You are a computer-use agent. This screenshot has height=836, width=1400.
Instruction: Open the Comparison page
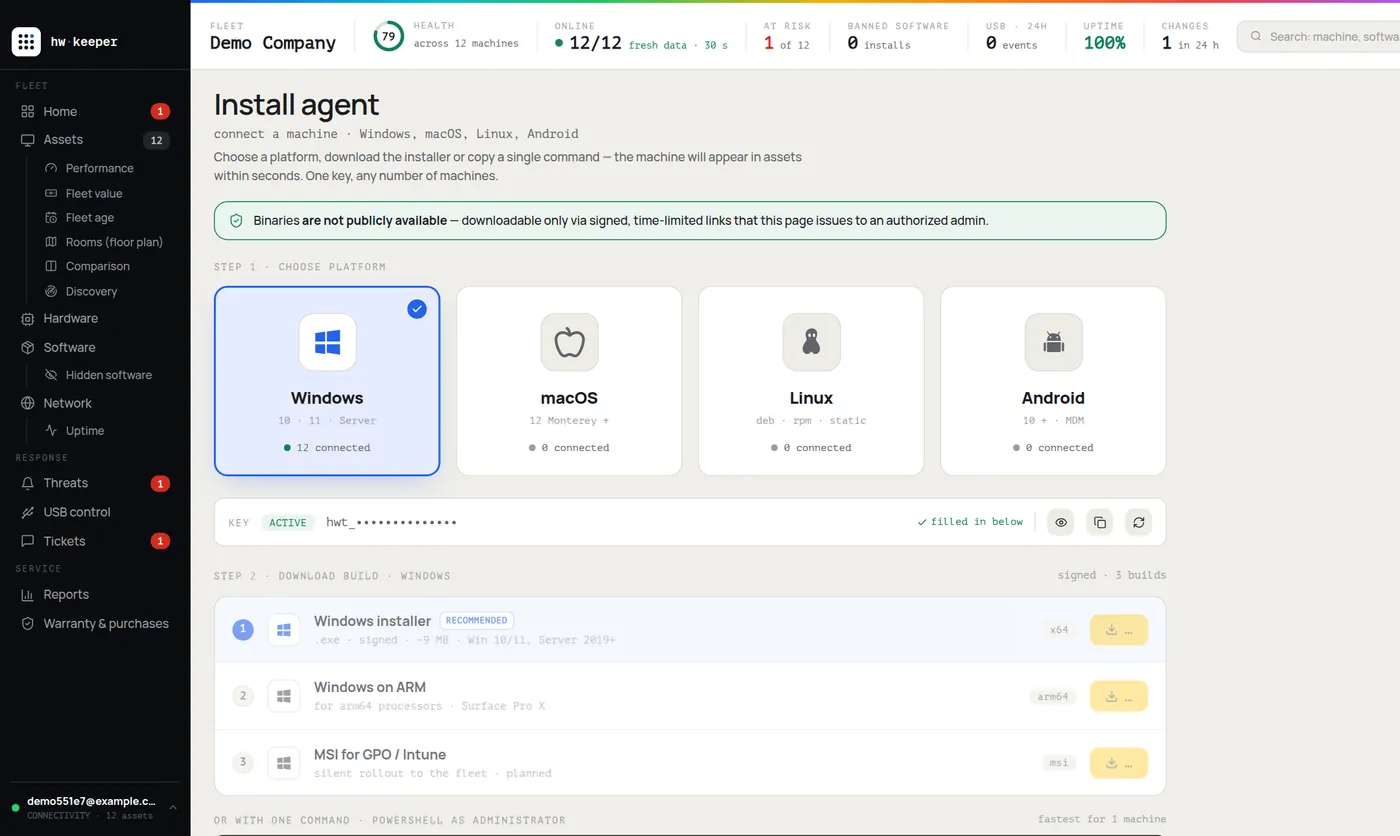[98, 266]
